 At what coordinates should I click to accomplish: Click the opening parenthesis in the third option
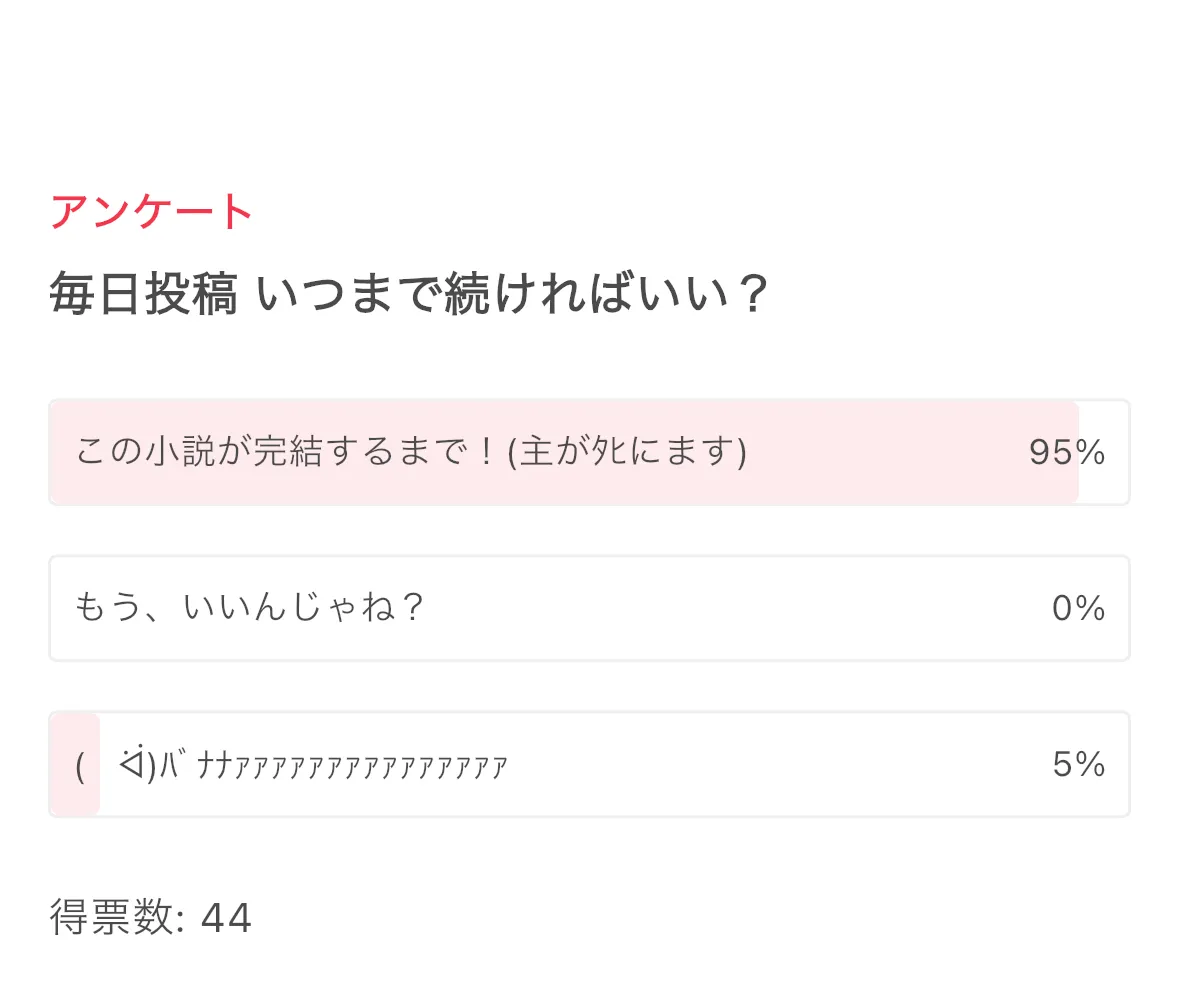click(x=80, y=767)
